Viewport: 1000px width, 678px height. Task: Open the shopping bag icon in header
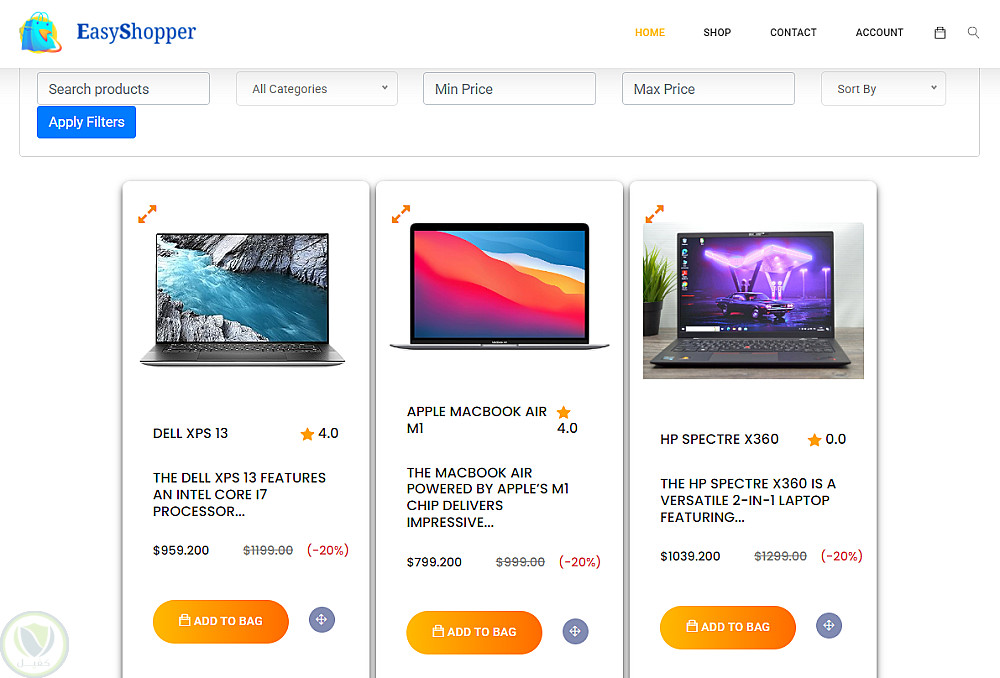(939, 33)
